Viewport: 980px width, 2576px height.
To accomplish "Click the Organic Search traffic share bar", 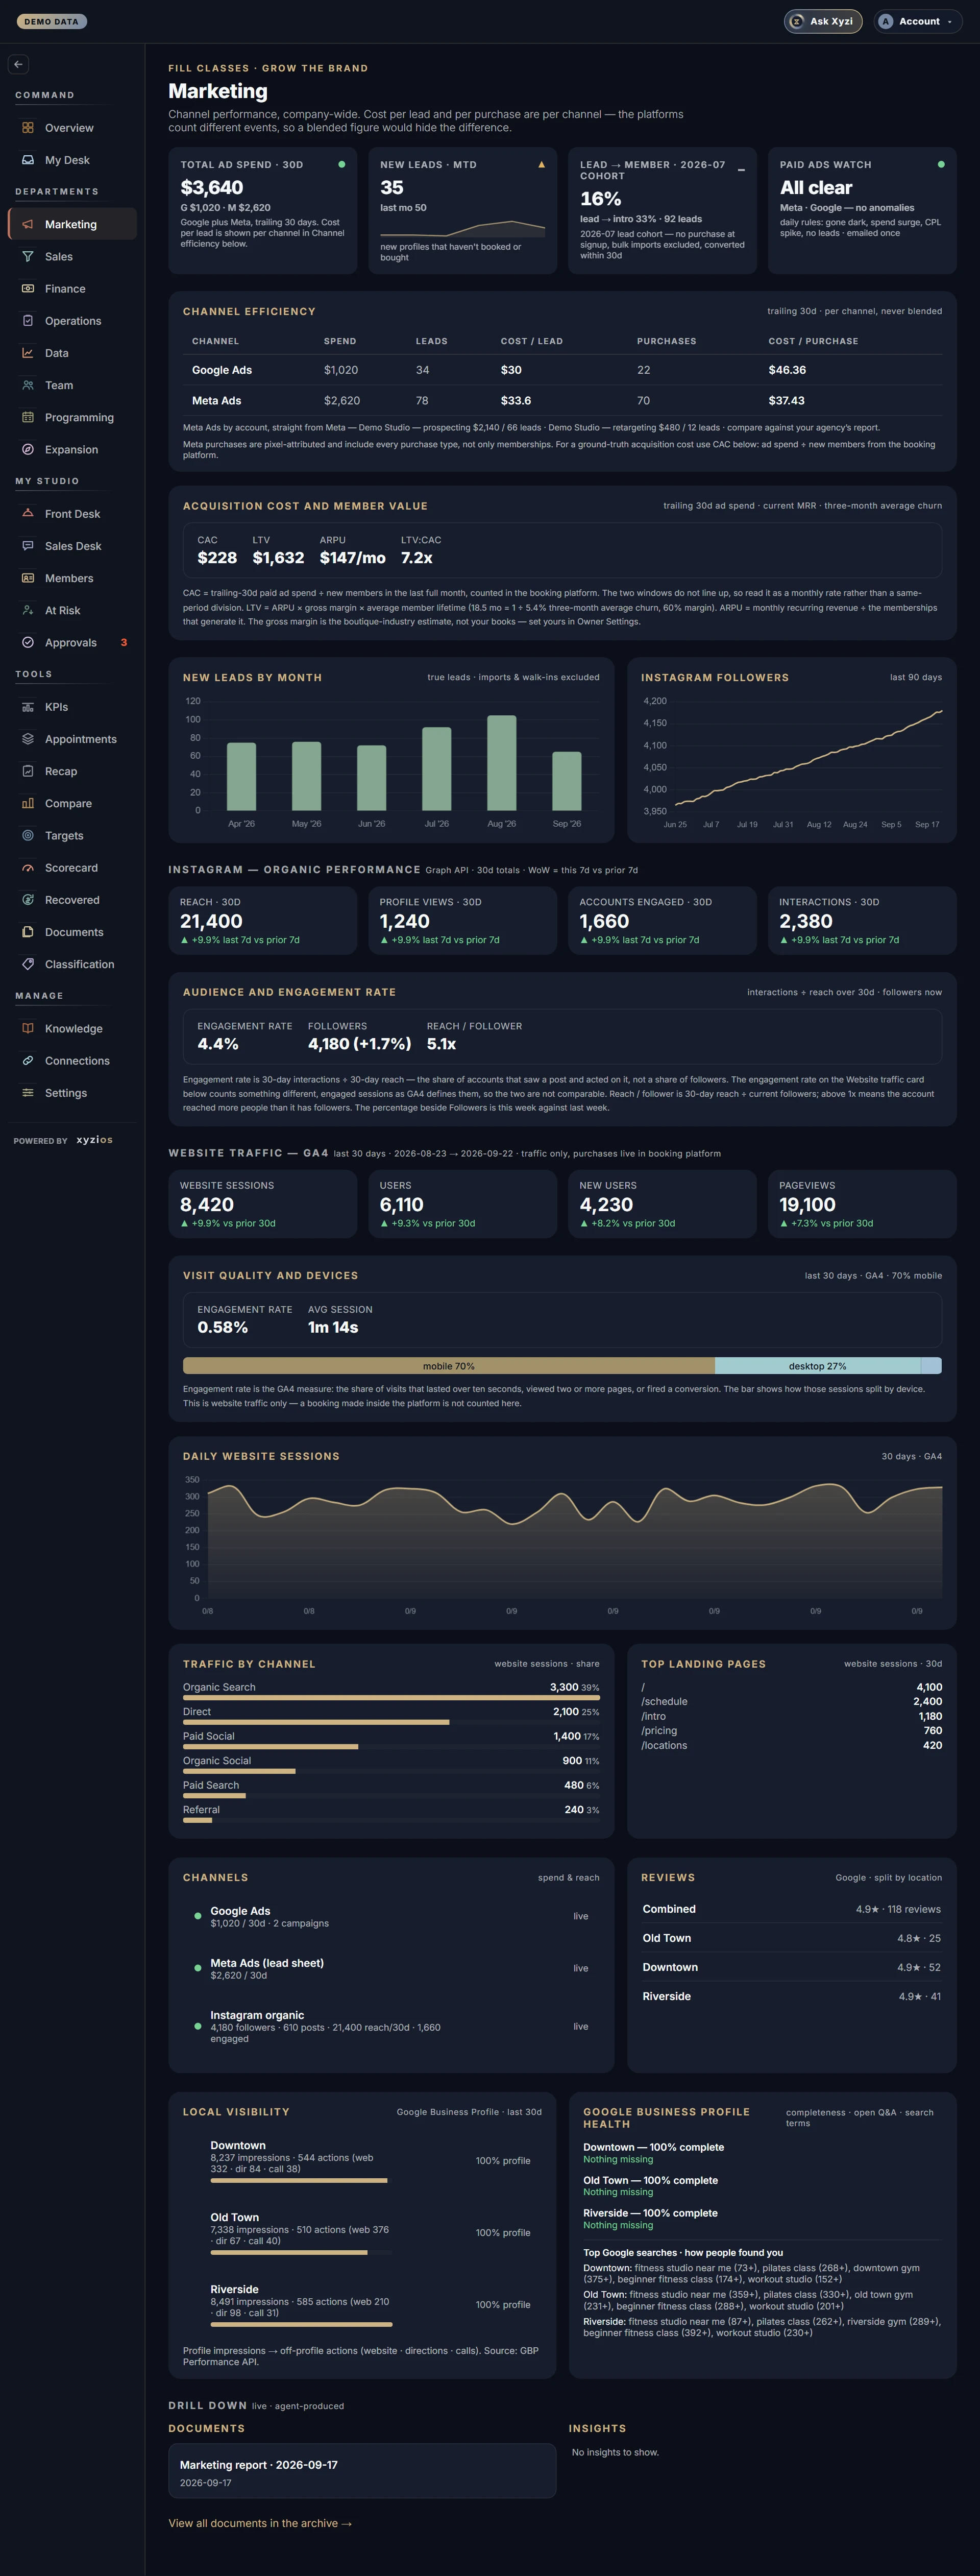I will tap(391, 1697).
